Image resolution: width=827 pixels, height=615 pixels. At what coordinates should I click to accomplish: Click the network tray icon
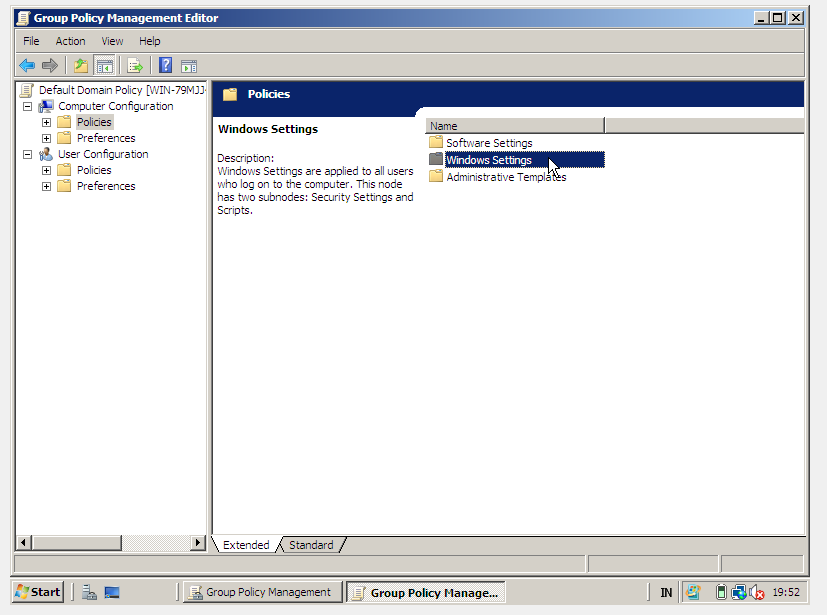(739, 593)
